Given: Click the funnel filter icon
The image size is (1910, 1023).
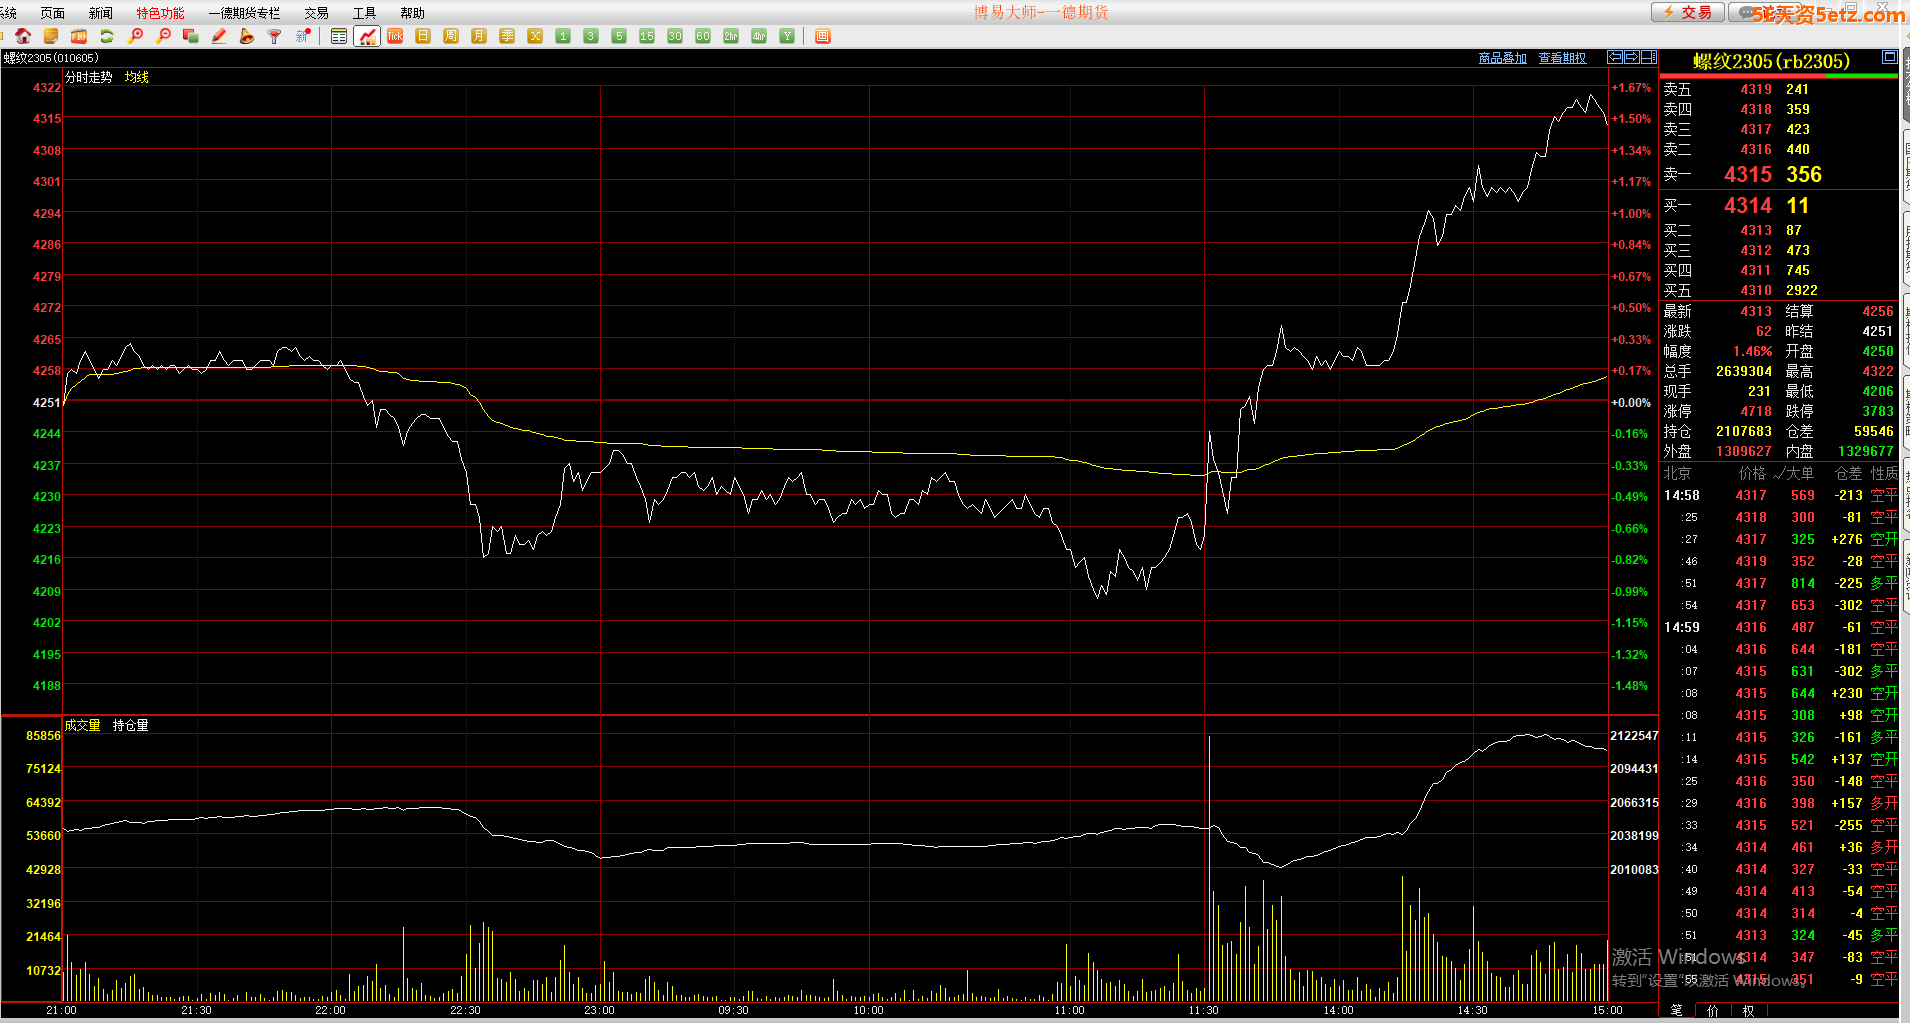Looking at the screenshot, I should coord(275,36).
